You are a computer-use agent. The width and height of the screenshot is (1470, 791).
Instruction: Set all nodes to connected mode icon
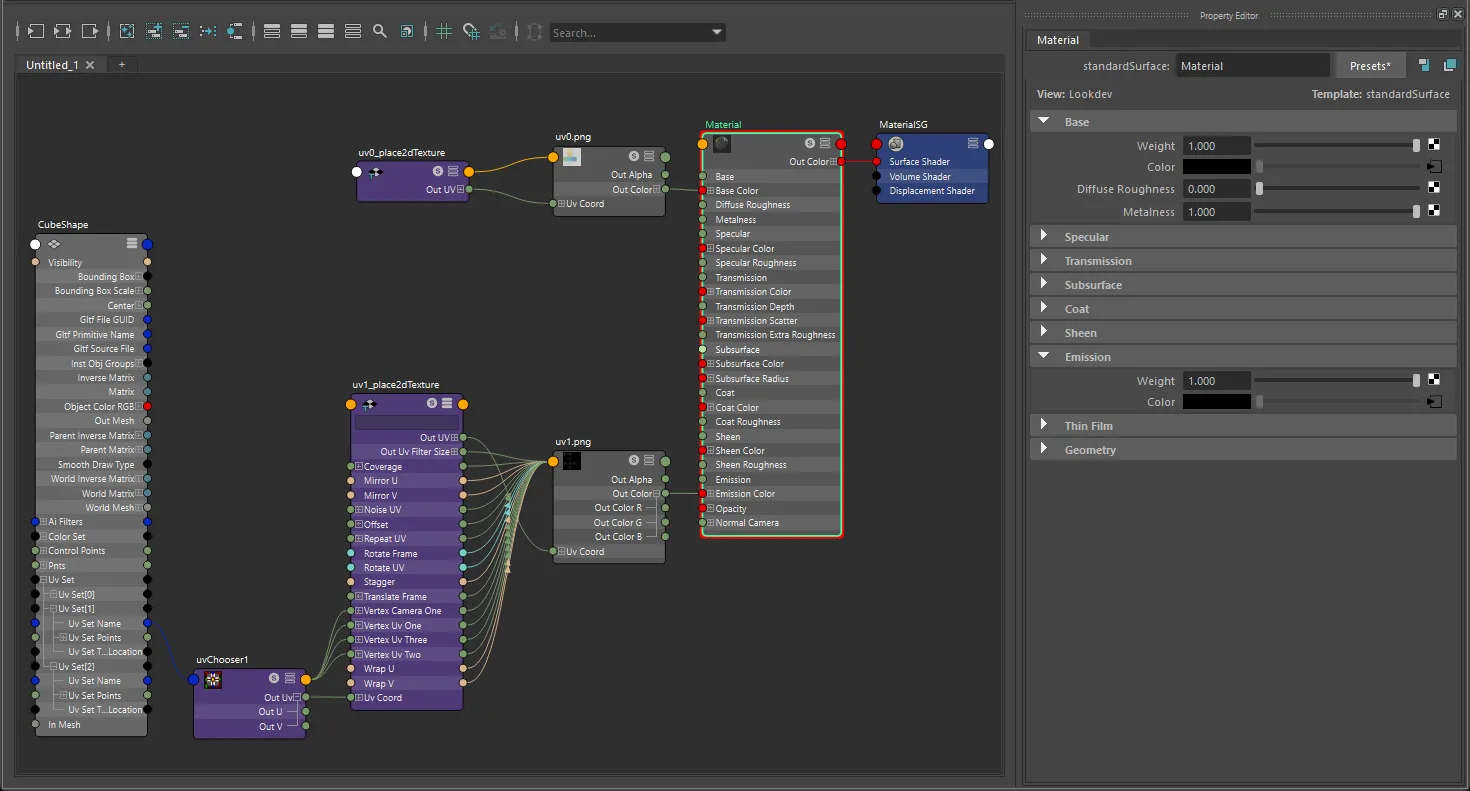299,32
